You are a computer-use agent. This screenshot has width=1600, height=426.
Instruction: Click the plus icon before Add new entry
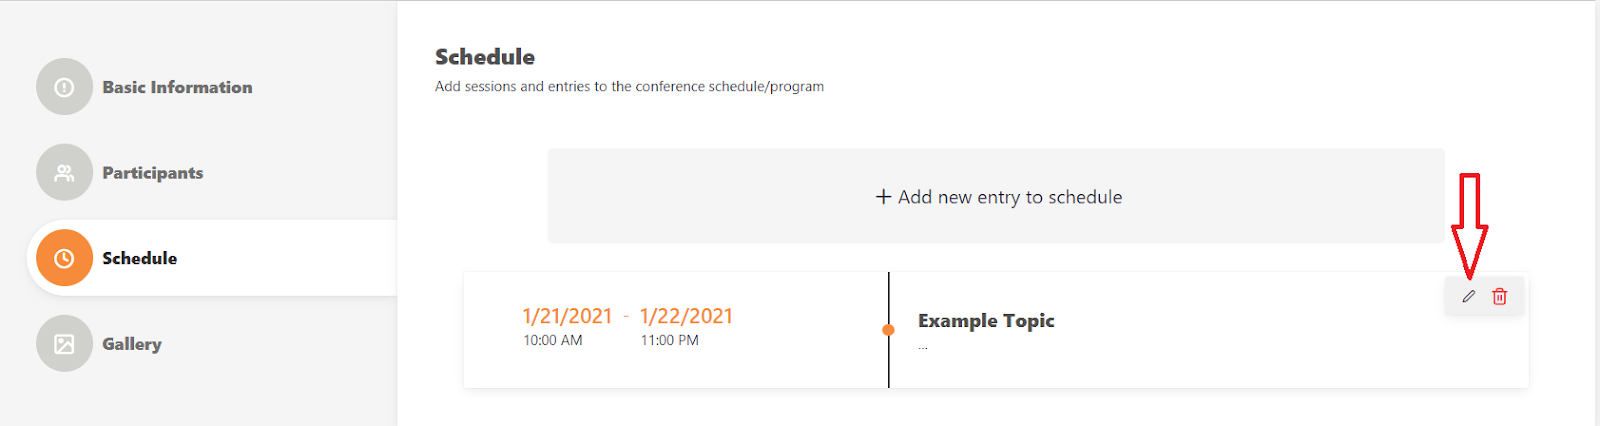click(883, 197)
